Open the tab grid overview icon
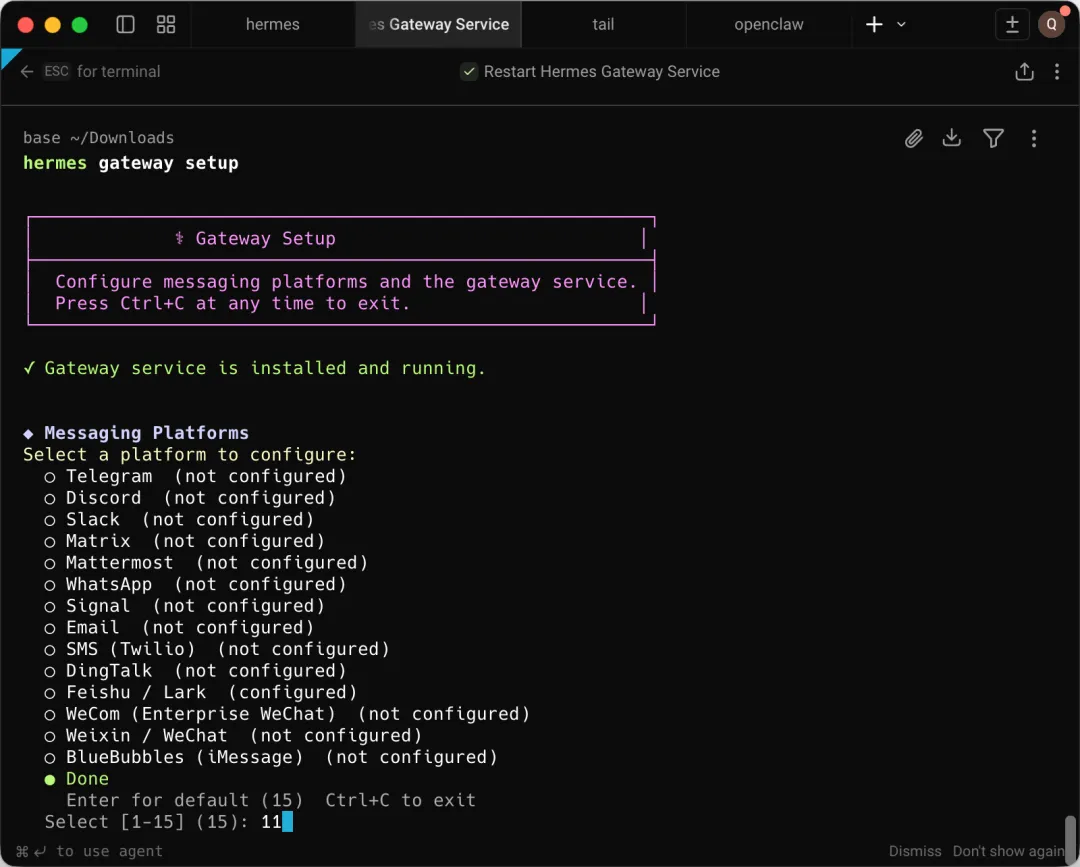 click(166, 25)
